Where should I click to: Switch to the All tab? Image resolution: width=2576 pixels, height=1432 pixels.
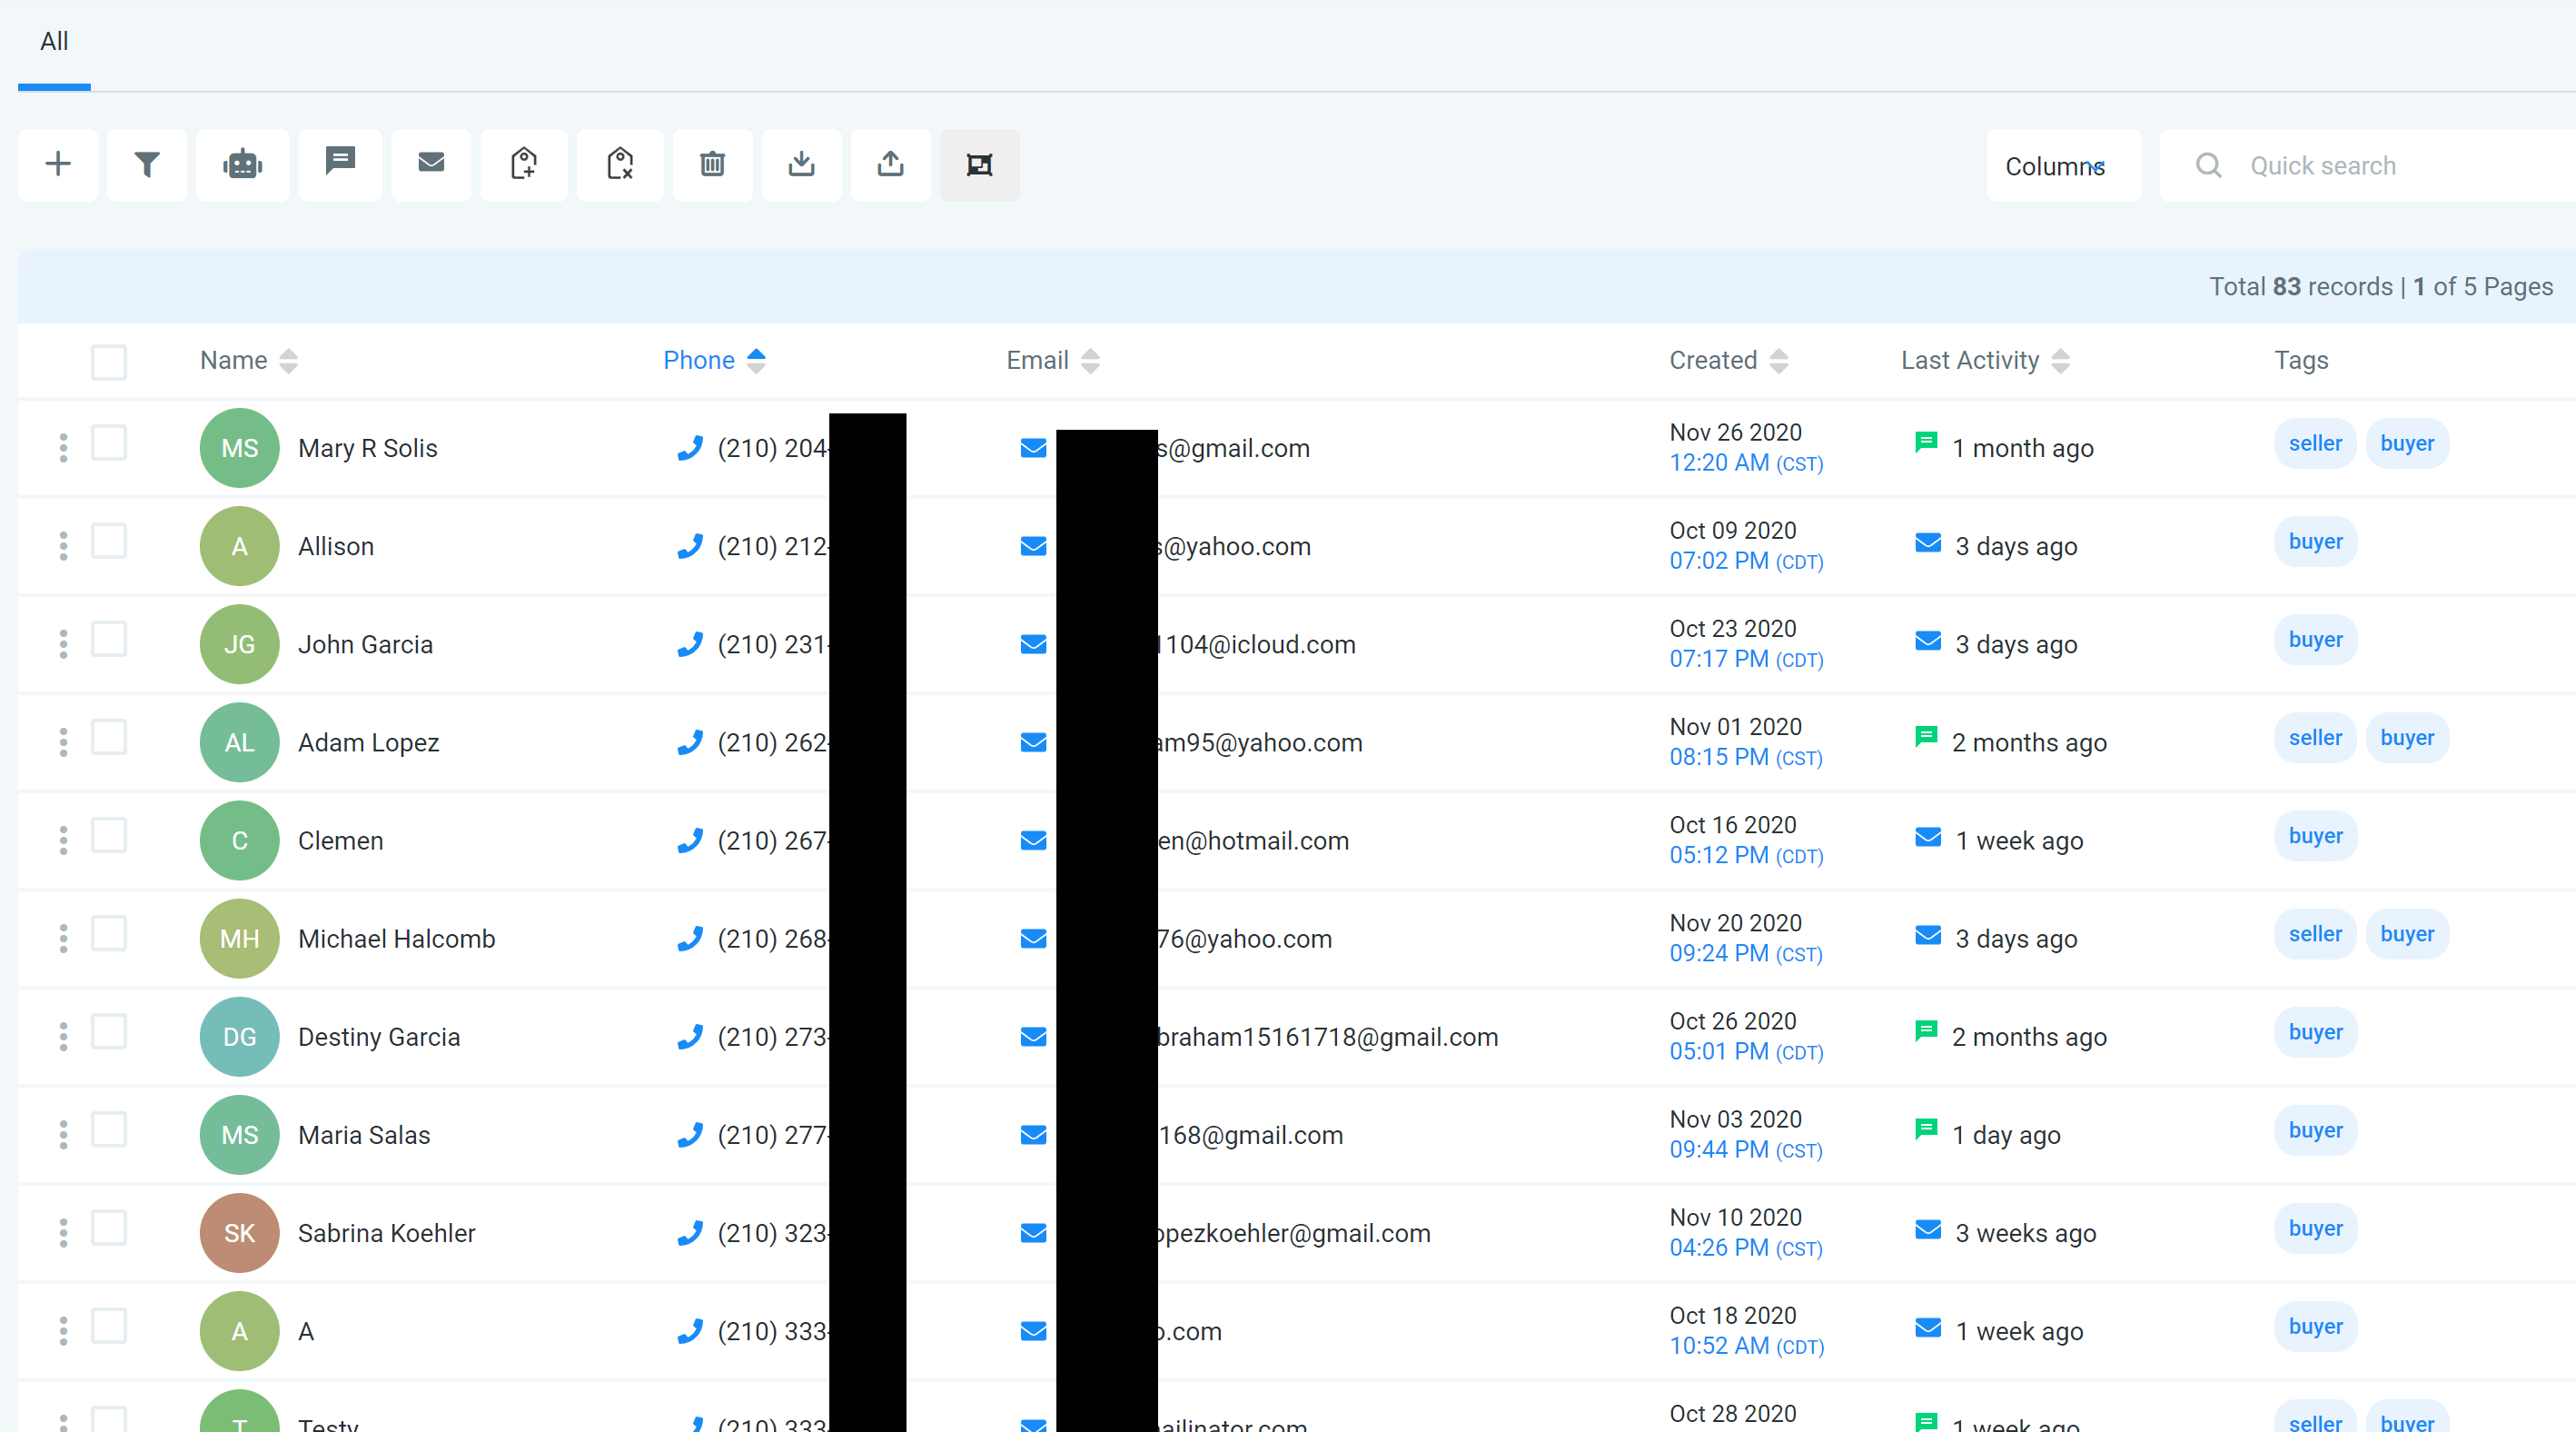coord(54,42)
